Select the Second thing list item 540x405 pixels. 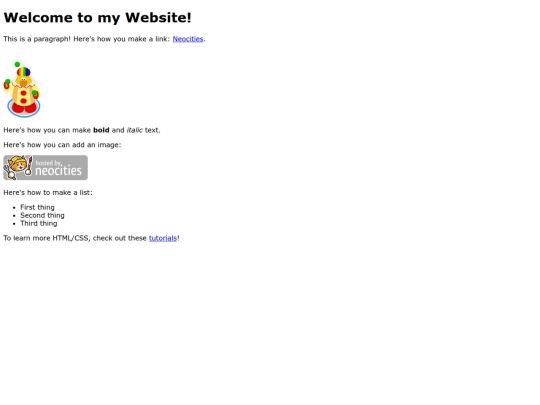click(x=42, y=215)
